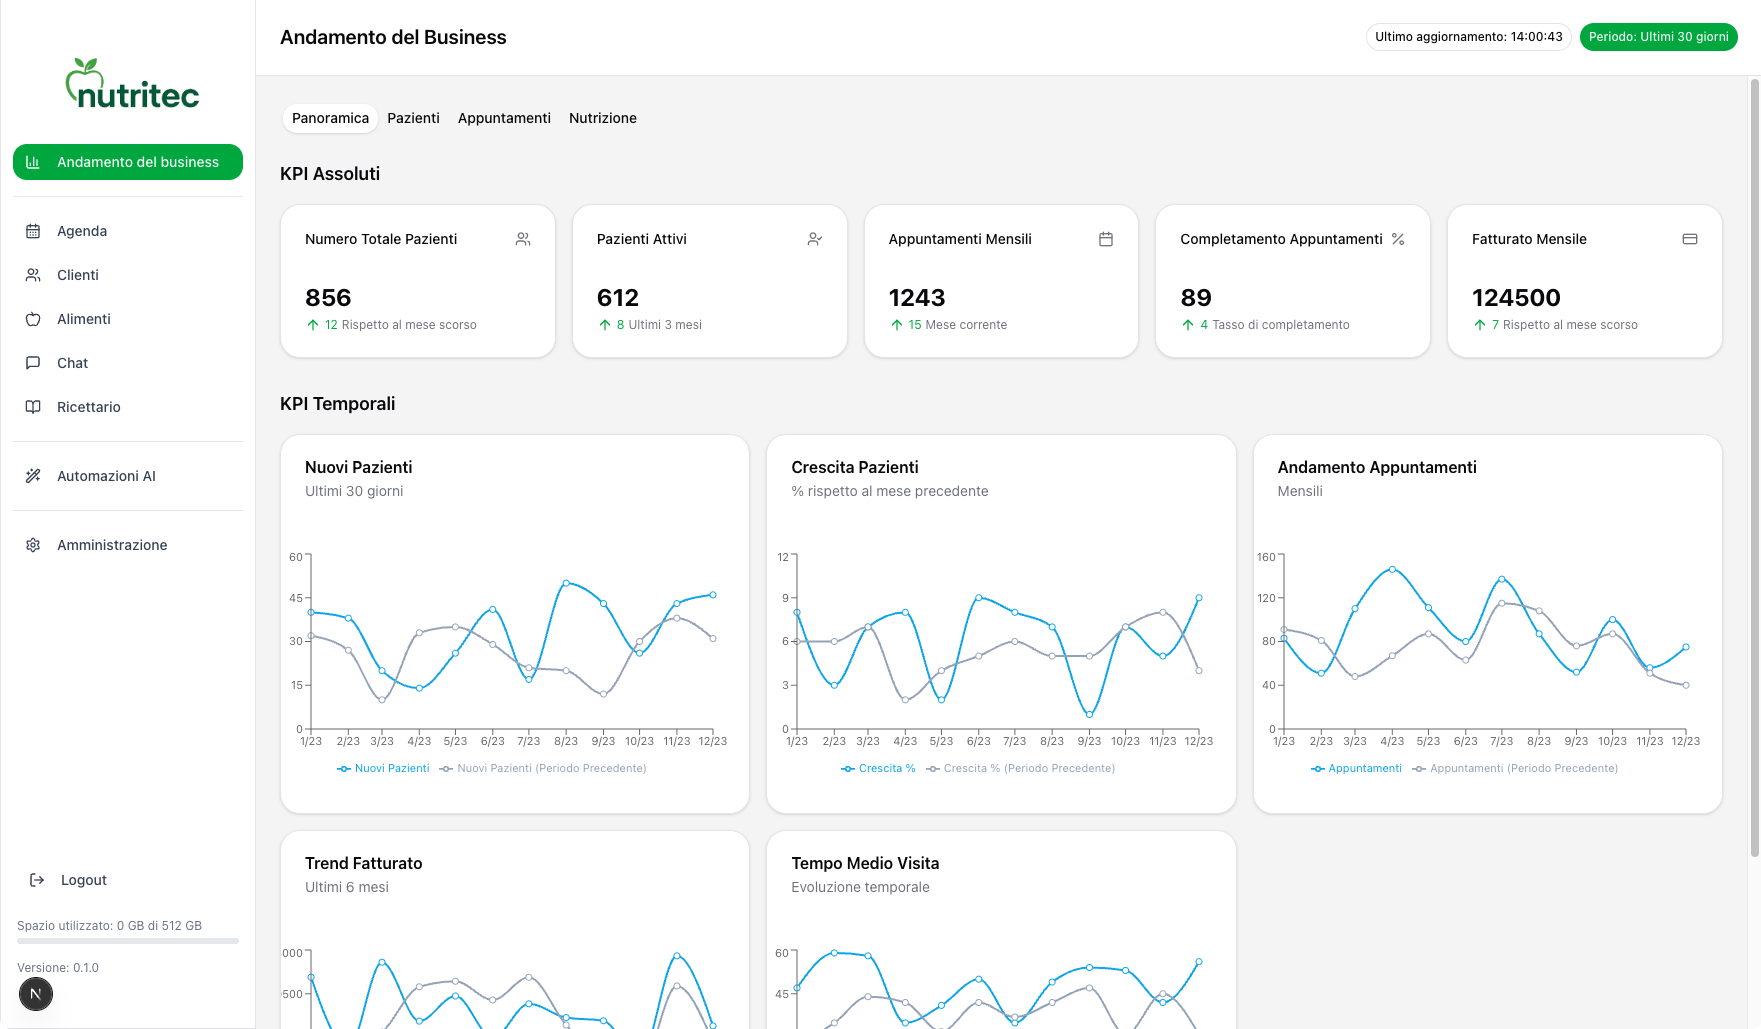Click the Logout arrow icon
The height and width of the screenshot is (1029, 1761).
pos(37,880)
